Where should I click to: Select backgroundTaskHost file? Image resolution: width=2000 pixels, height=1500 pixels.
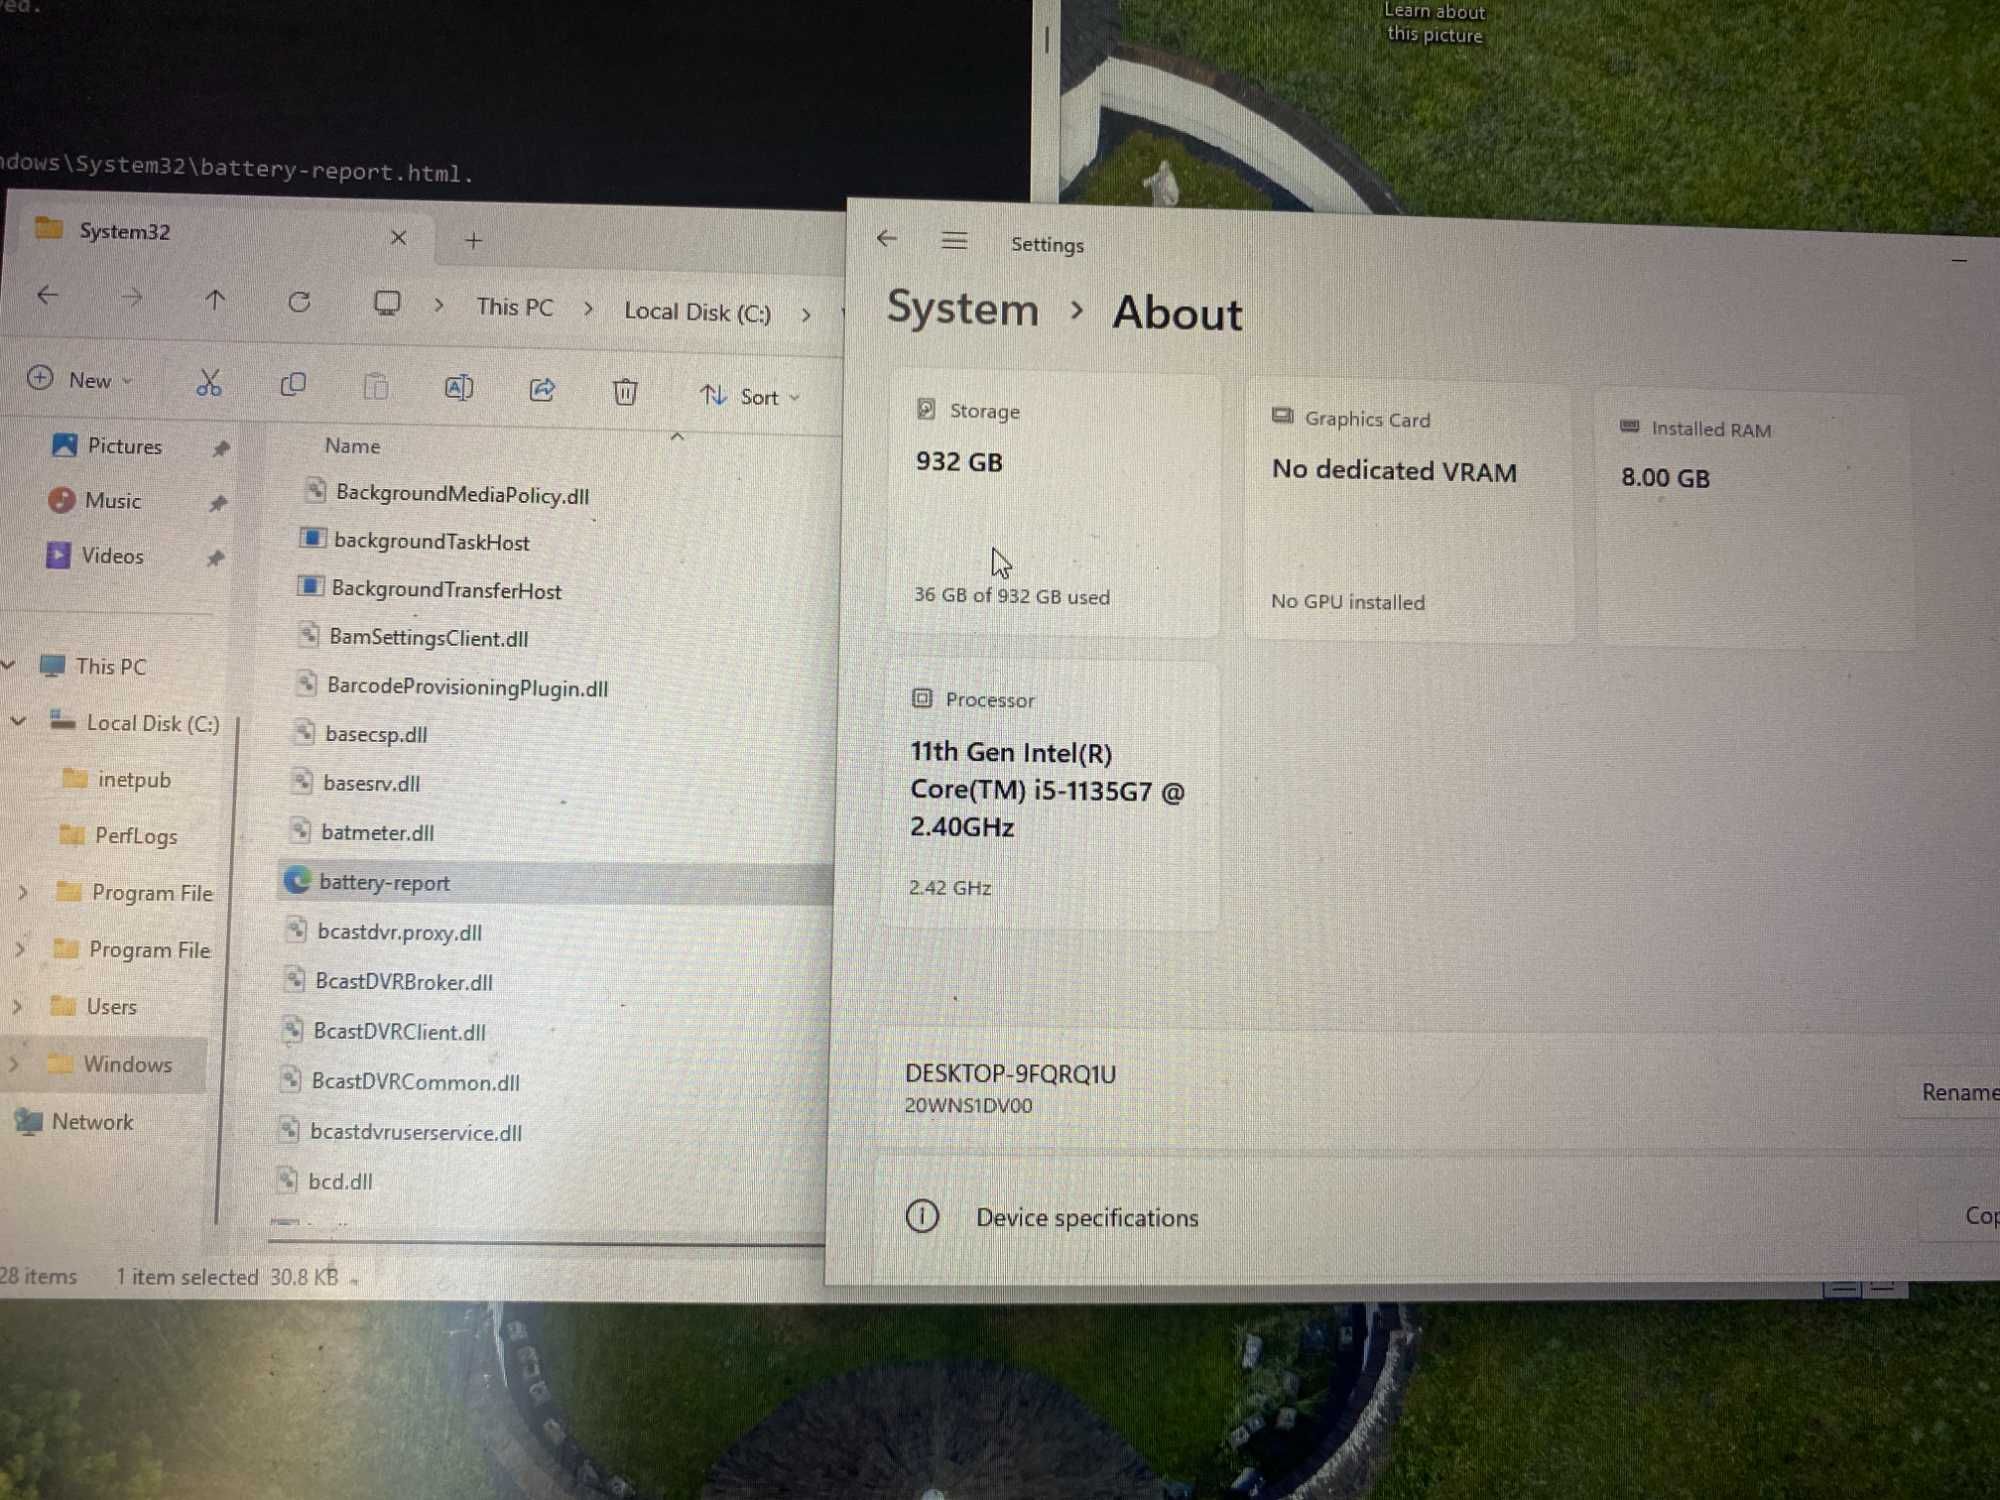[x=431, y=541]
